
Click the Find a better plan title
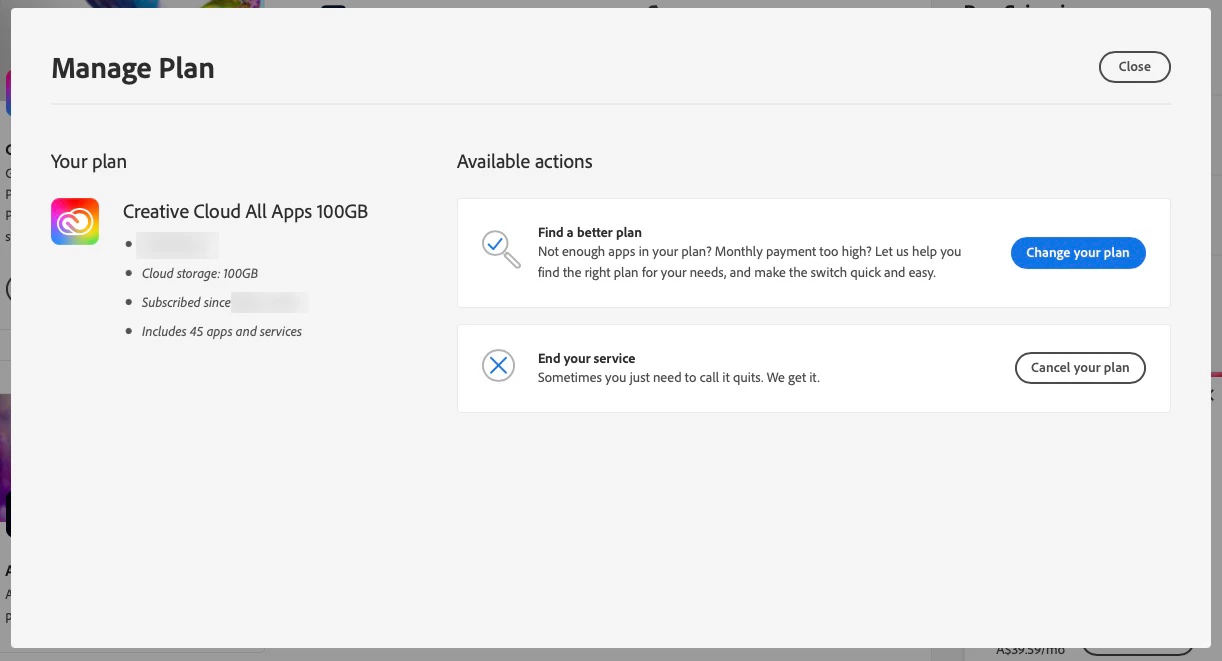point(589,233)
